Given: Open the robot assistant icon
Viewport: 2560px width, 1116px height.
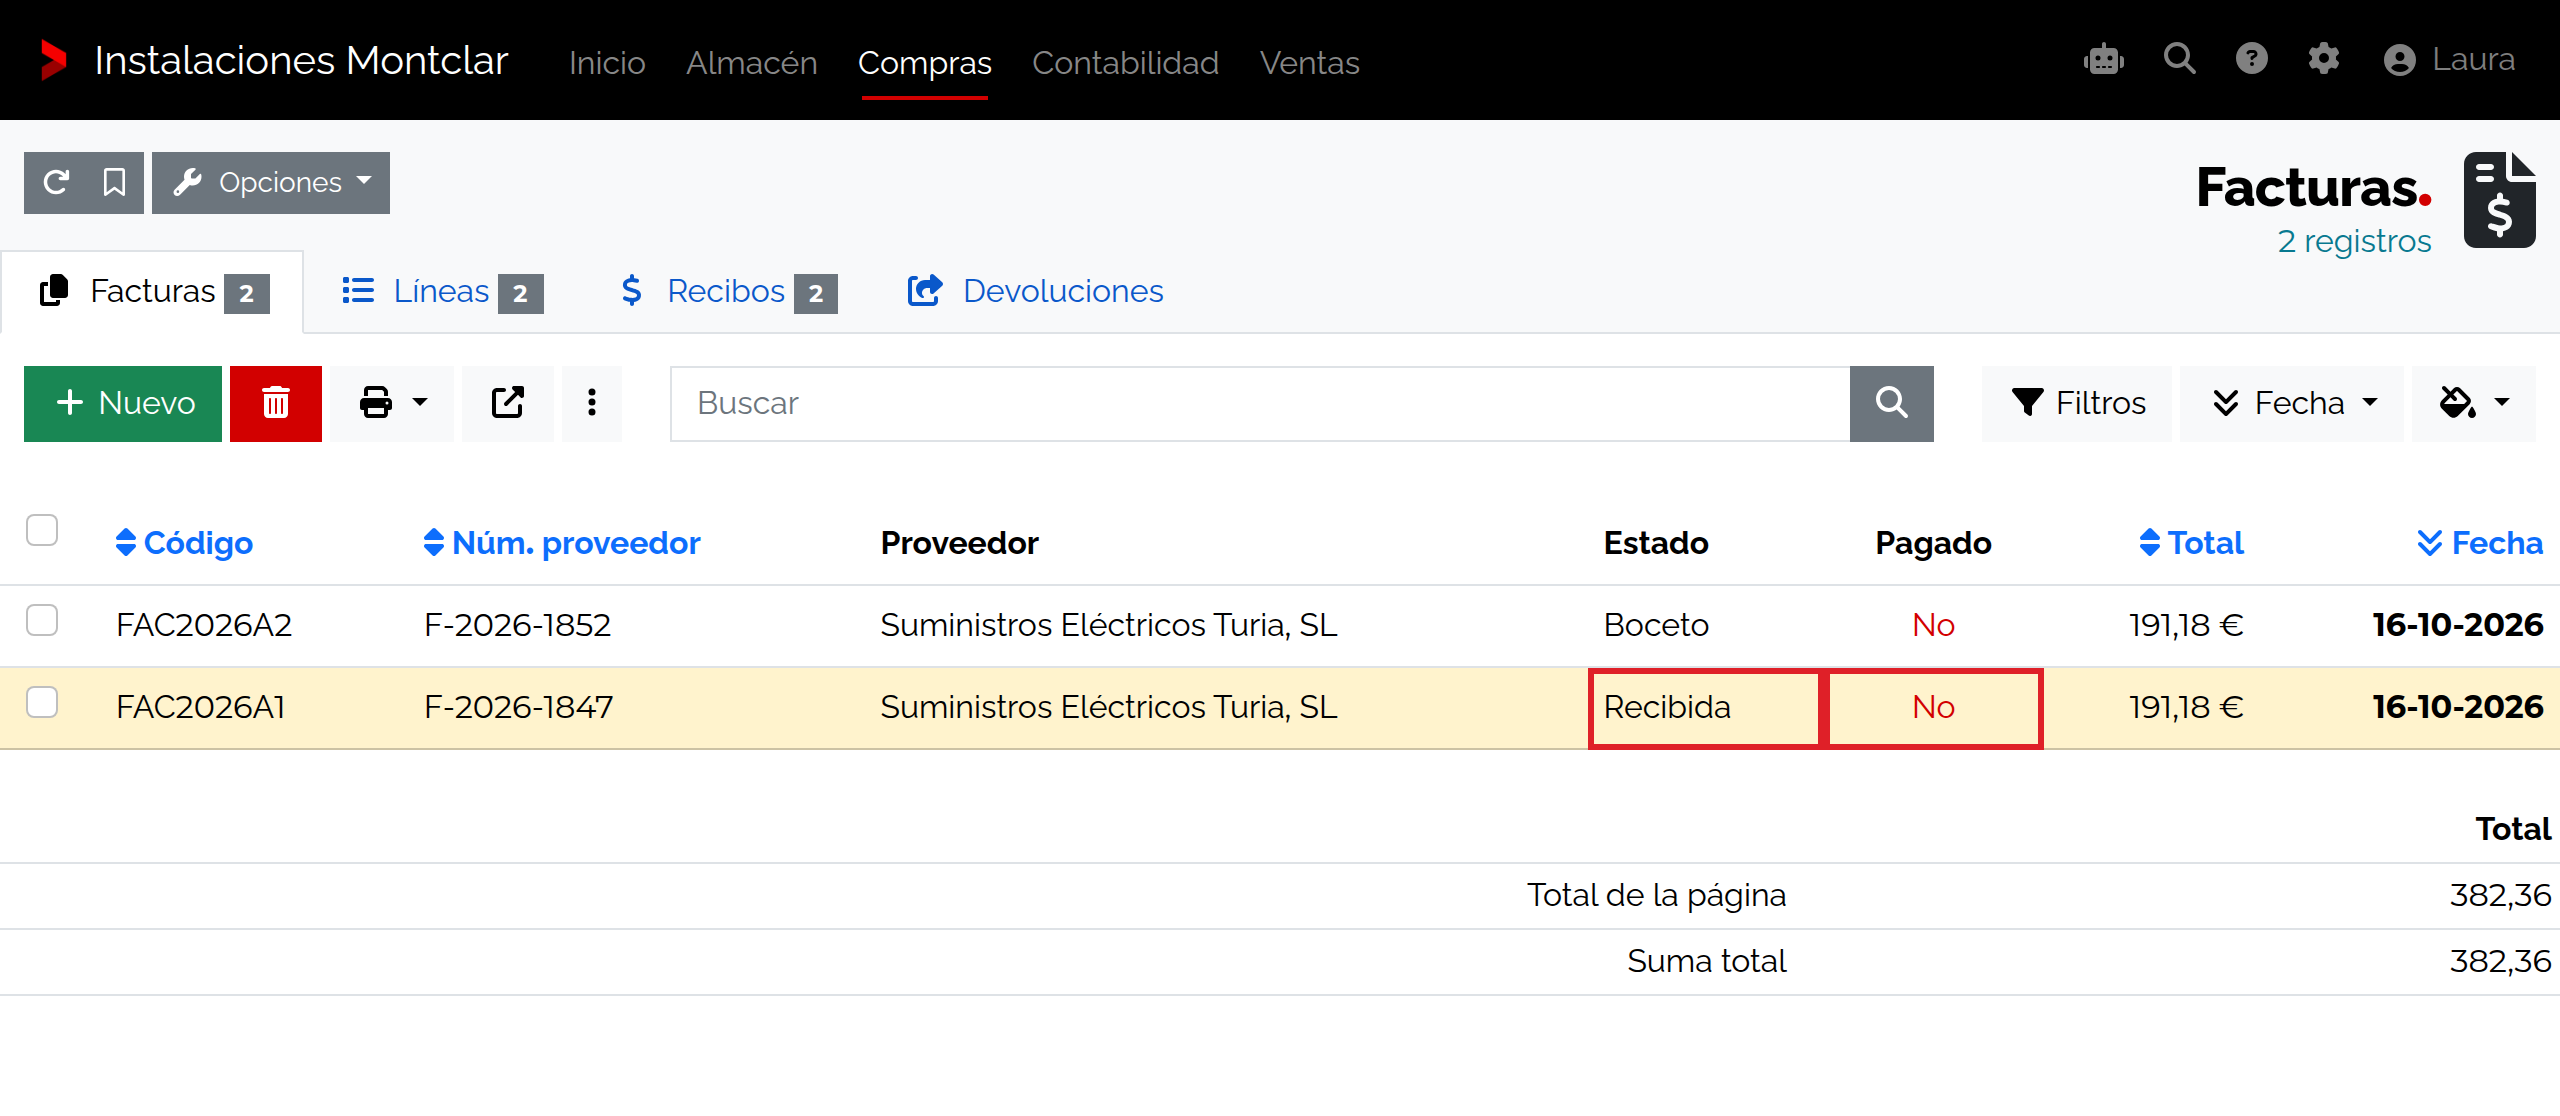Looking at the screenshot, I should click(x=2104, y=60).
